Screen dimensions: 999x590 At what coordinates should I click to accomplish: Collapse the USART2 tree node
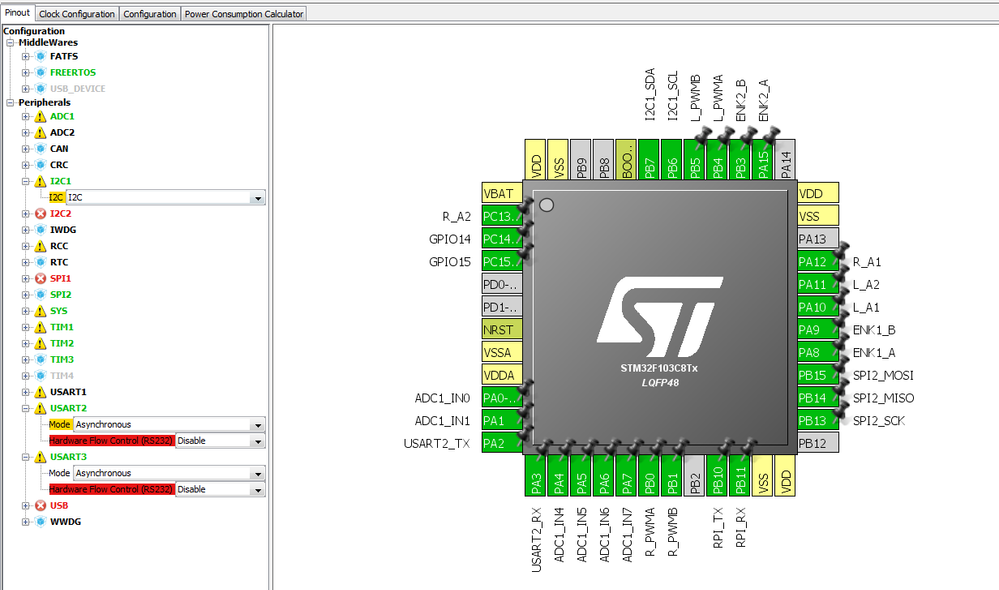[x=25, y=408]
